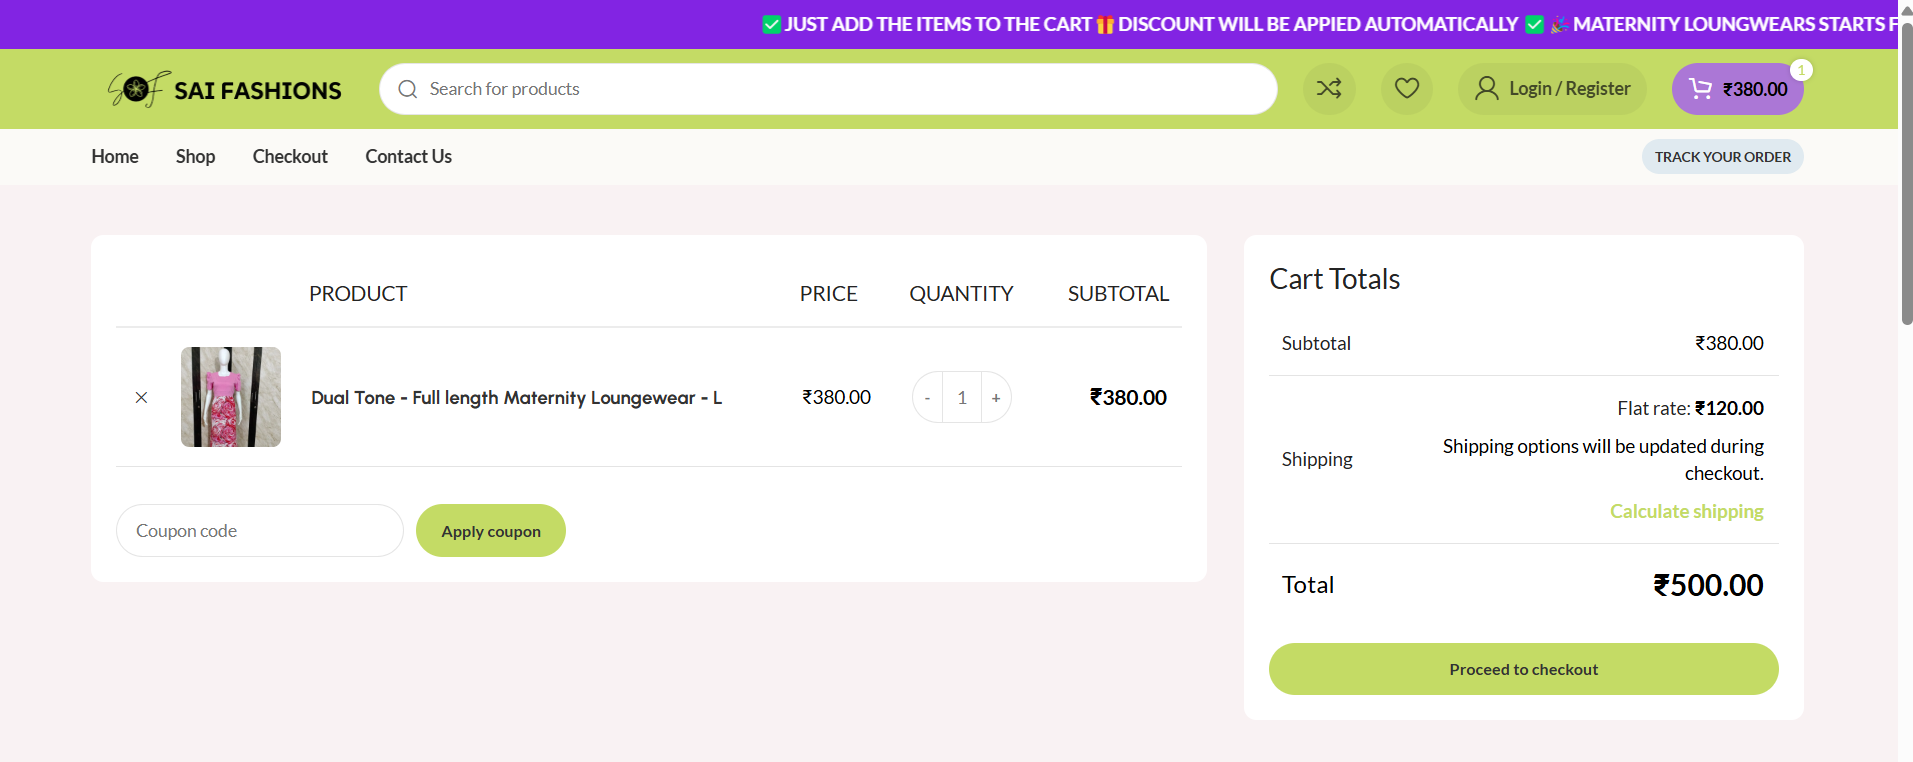Expand the Calculate shipping link
The height and width of the screenshot is (762, 1913).
click(1686, 511)
